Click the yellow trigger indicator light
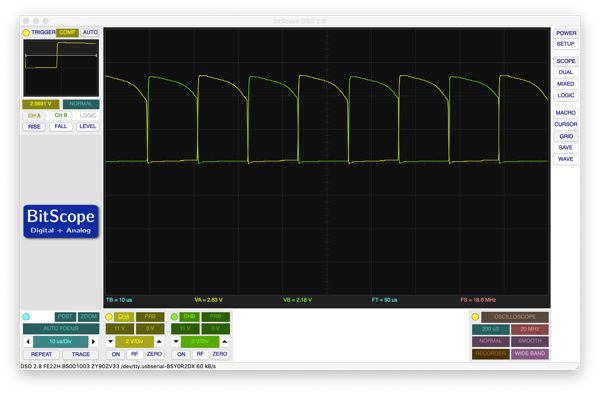The image size is (600, 394). (x=26, y=33)
